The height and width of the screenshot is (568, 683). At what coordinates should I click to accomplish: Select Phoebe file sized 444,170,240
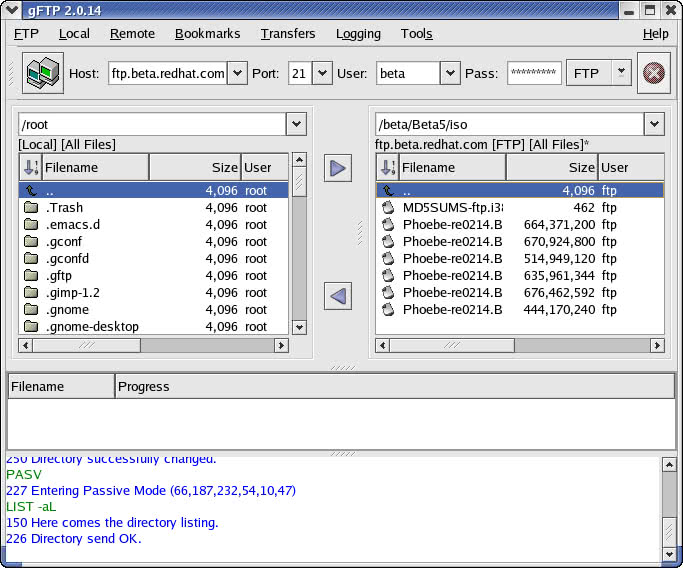click(520, 309)
